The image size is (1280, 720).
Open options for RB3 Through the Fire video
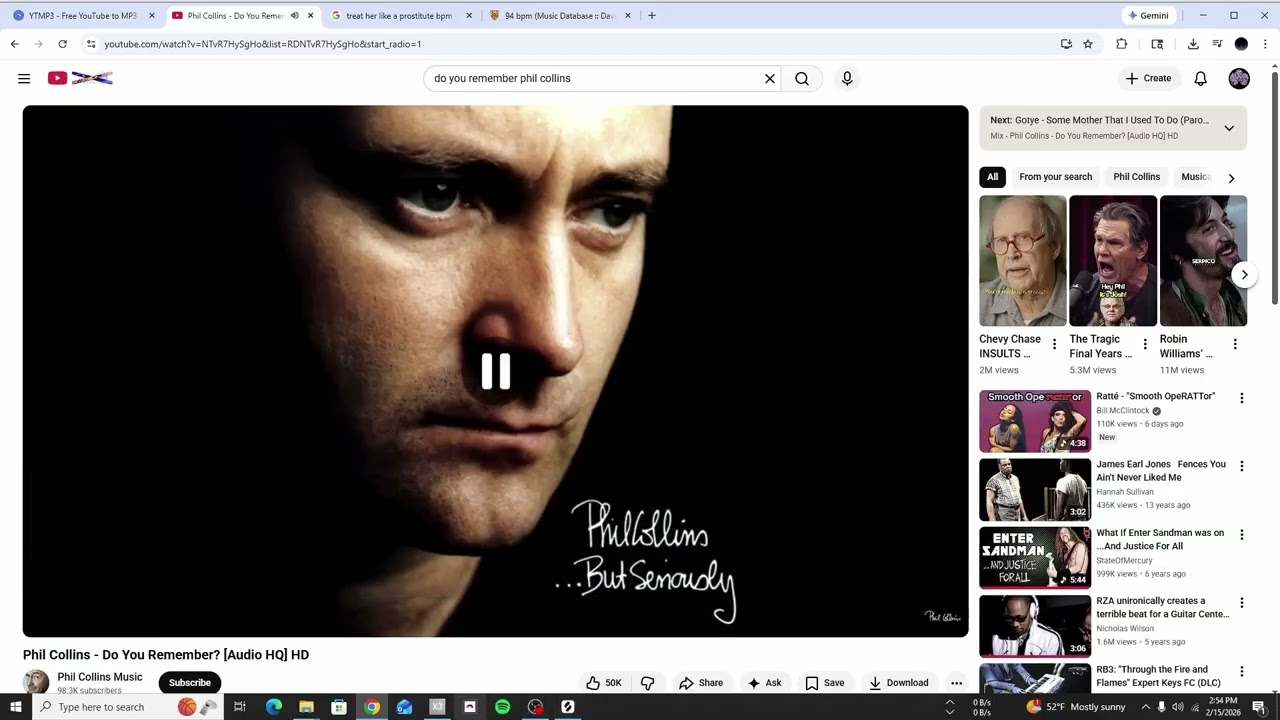[x=1242, y=671]
